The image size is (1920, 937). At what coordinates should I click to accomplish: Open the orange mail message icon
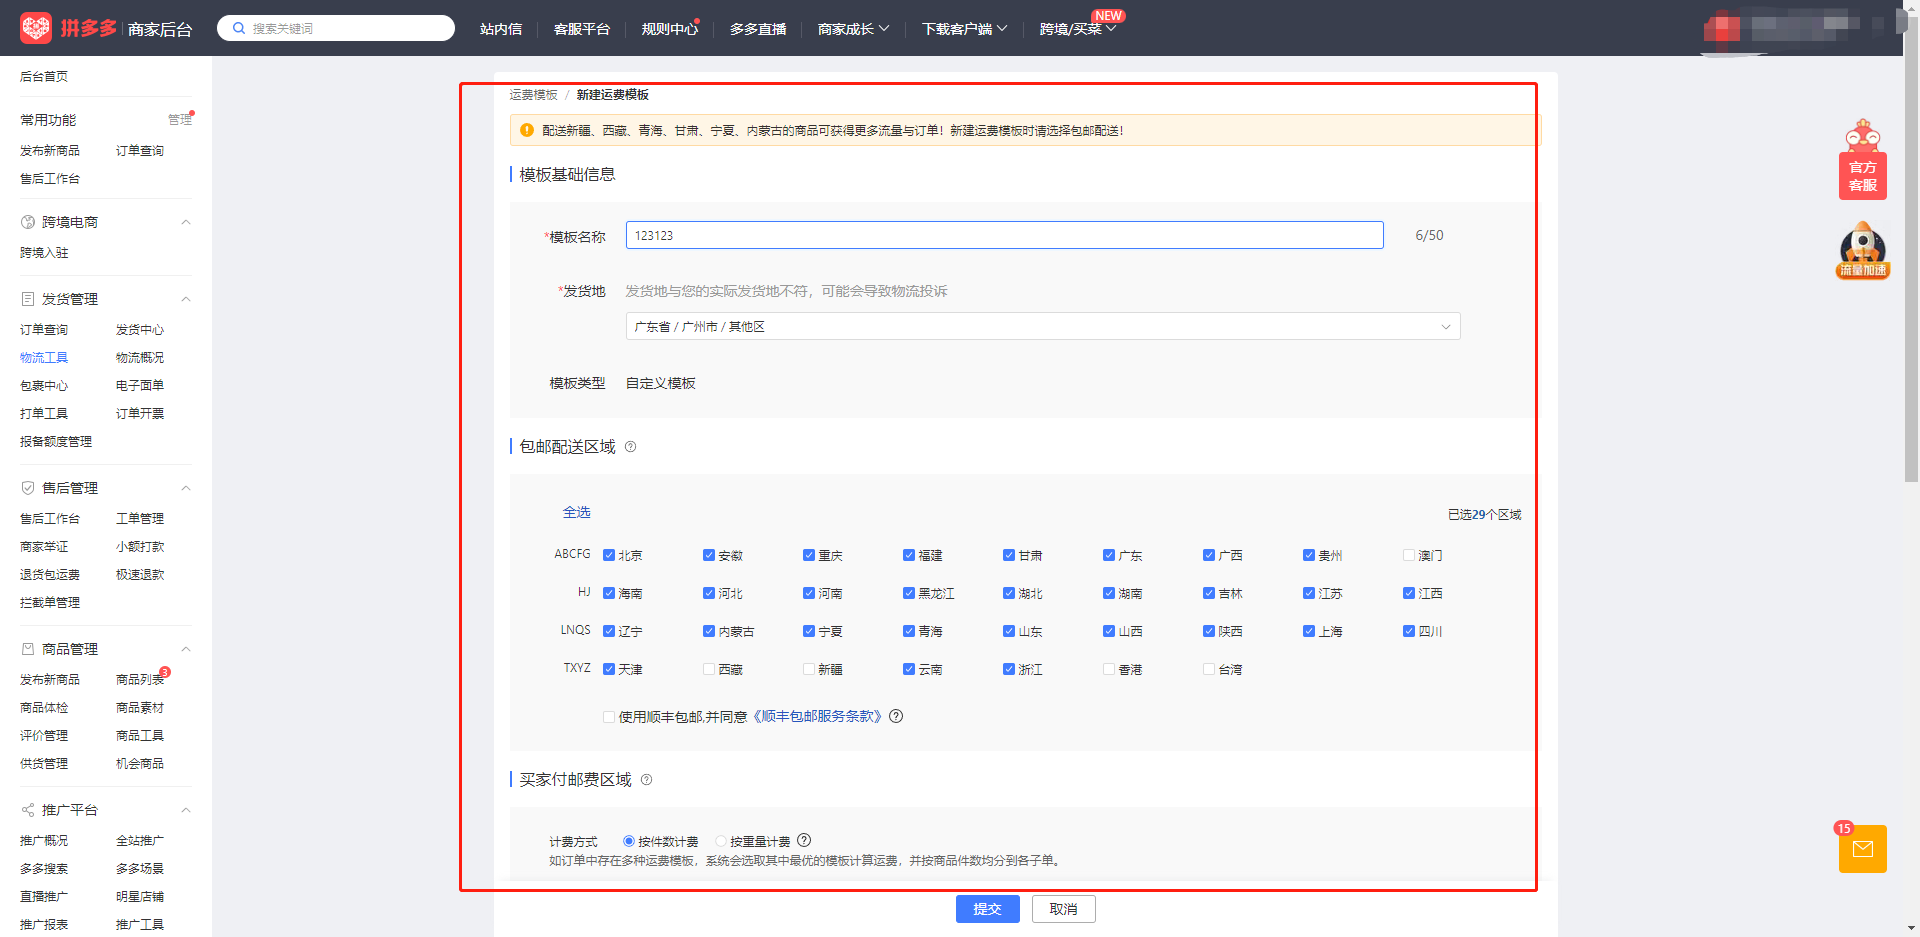click(1862, 849)
